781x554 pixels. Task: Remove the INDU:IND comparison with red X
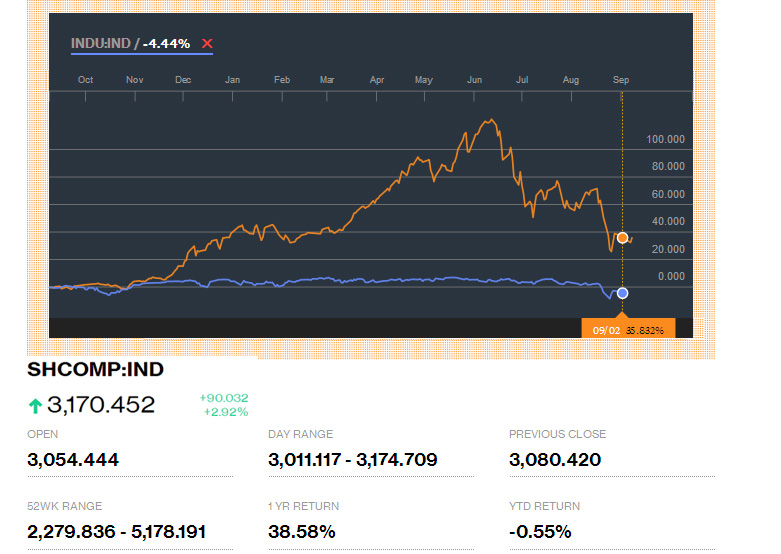pyautogui.click(x=207, y=43)
